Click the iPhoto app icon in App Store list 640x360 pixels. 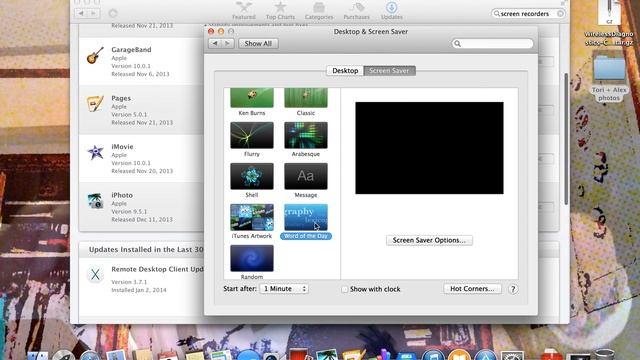point(96,201)
